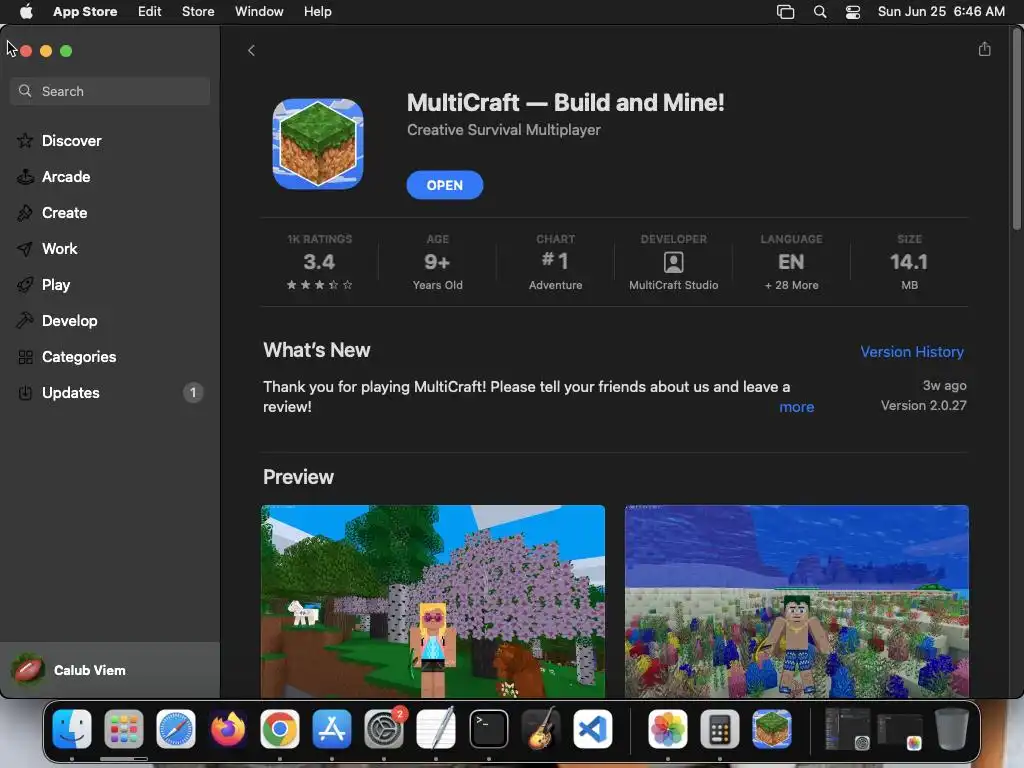Open the cherry blossom tree preview screenshot

tap(433, 601)
